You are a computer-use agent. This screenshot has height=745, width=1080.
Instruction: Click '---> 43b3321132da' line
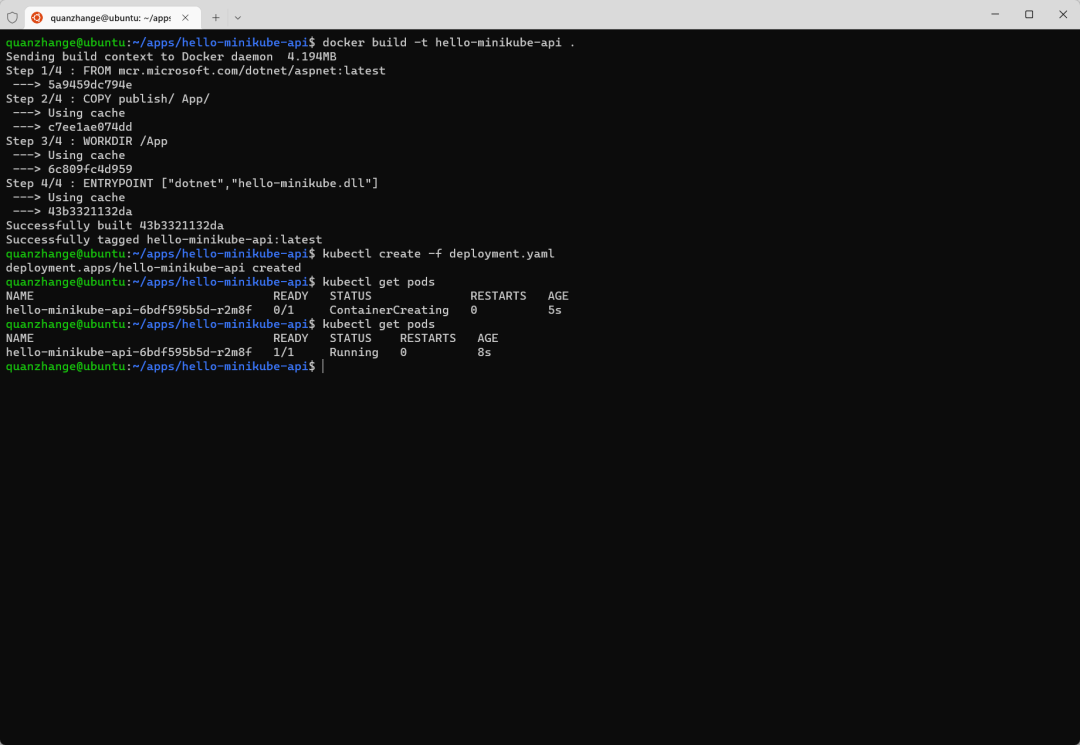[72, 211]
